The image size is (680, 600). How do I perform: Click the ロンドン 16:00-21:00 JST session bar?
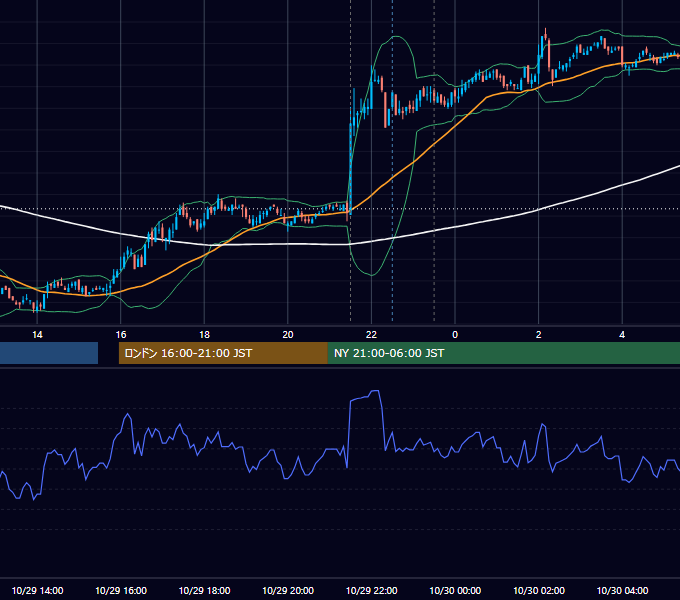[x=223, y=353]
